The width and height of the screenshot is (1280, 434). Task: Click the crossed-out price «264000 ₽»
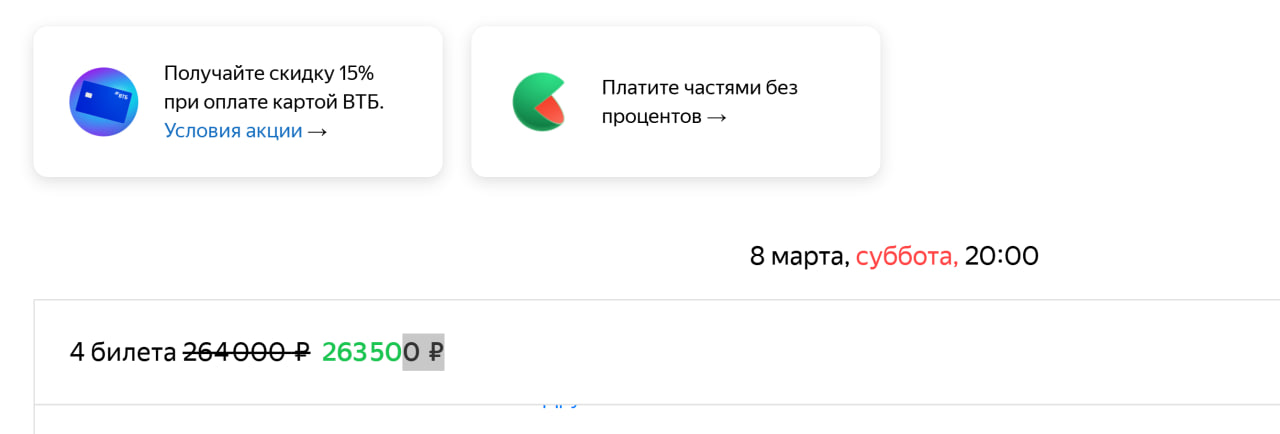[x=246, y=352]
